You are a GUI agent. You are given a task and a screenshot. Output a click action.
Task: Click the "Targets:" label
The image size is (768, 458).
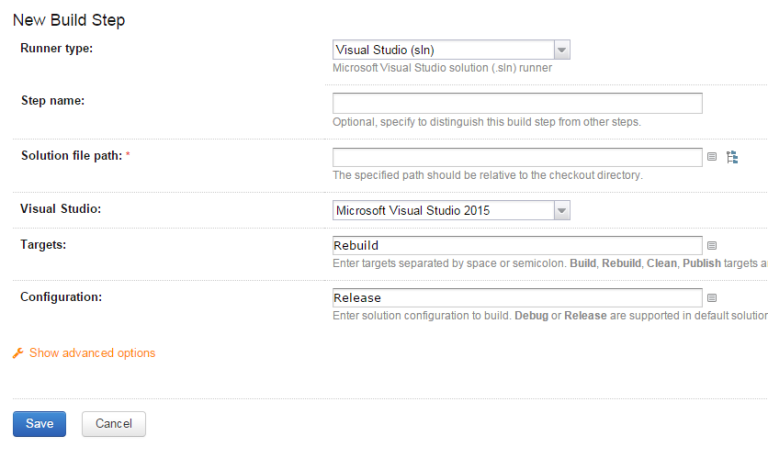pos(45,244)
